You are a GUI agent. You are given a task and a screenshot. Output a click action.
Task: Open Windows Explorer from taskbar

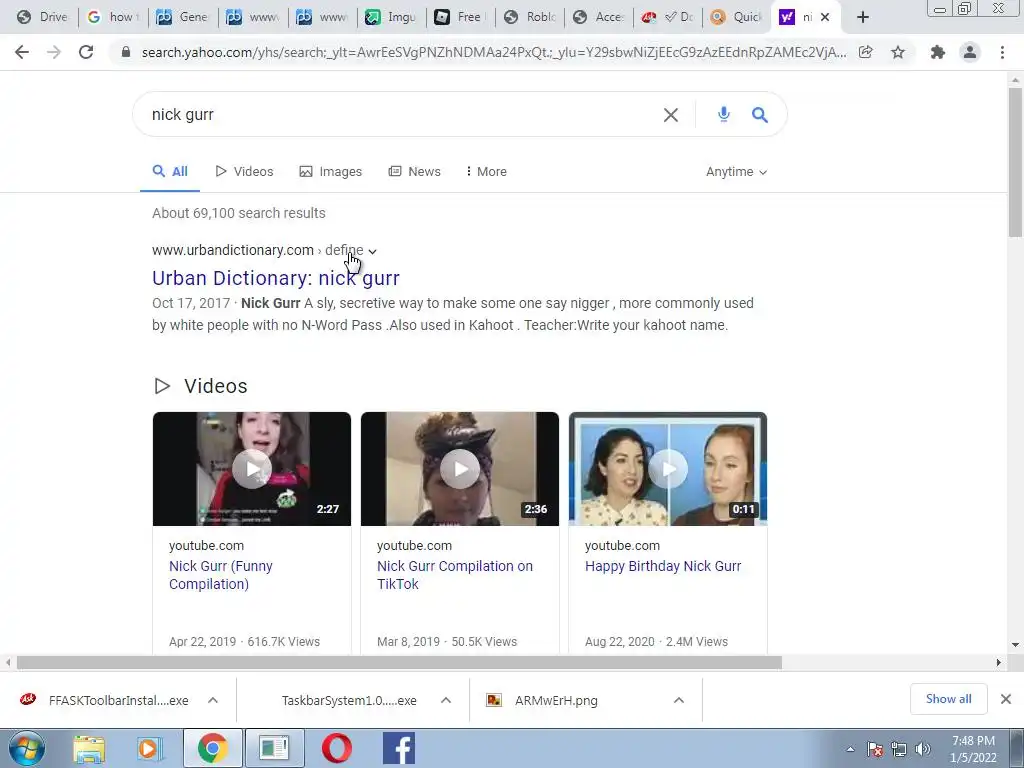click(89, 748)
